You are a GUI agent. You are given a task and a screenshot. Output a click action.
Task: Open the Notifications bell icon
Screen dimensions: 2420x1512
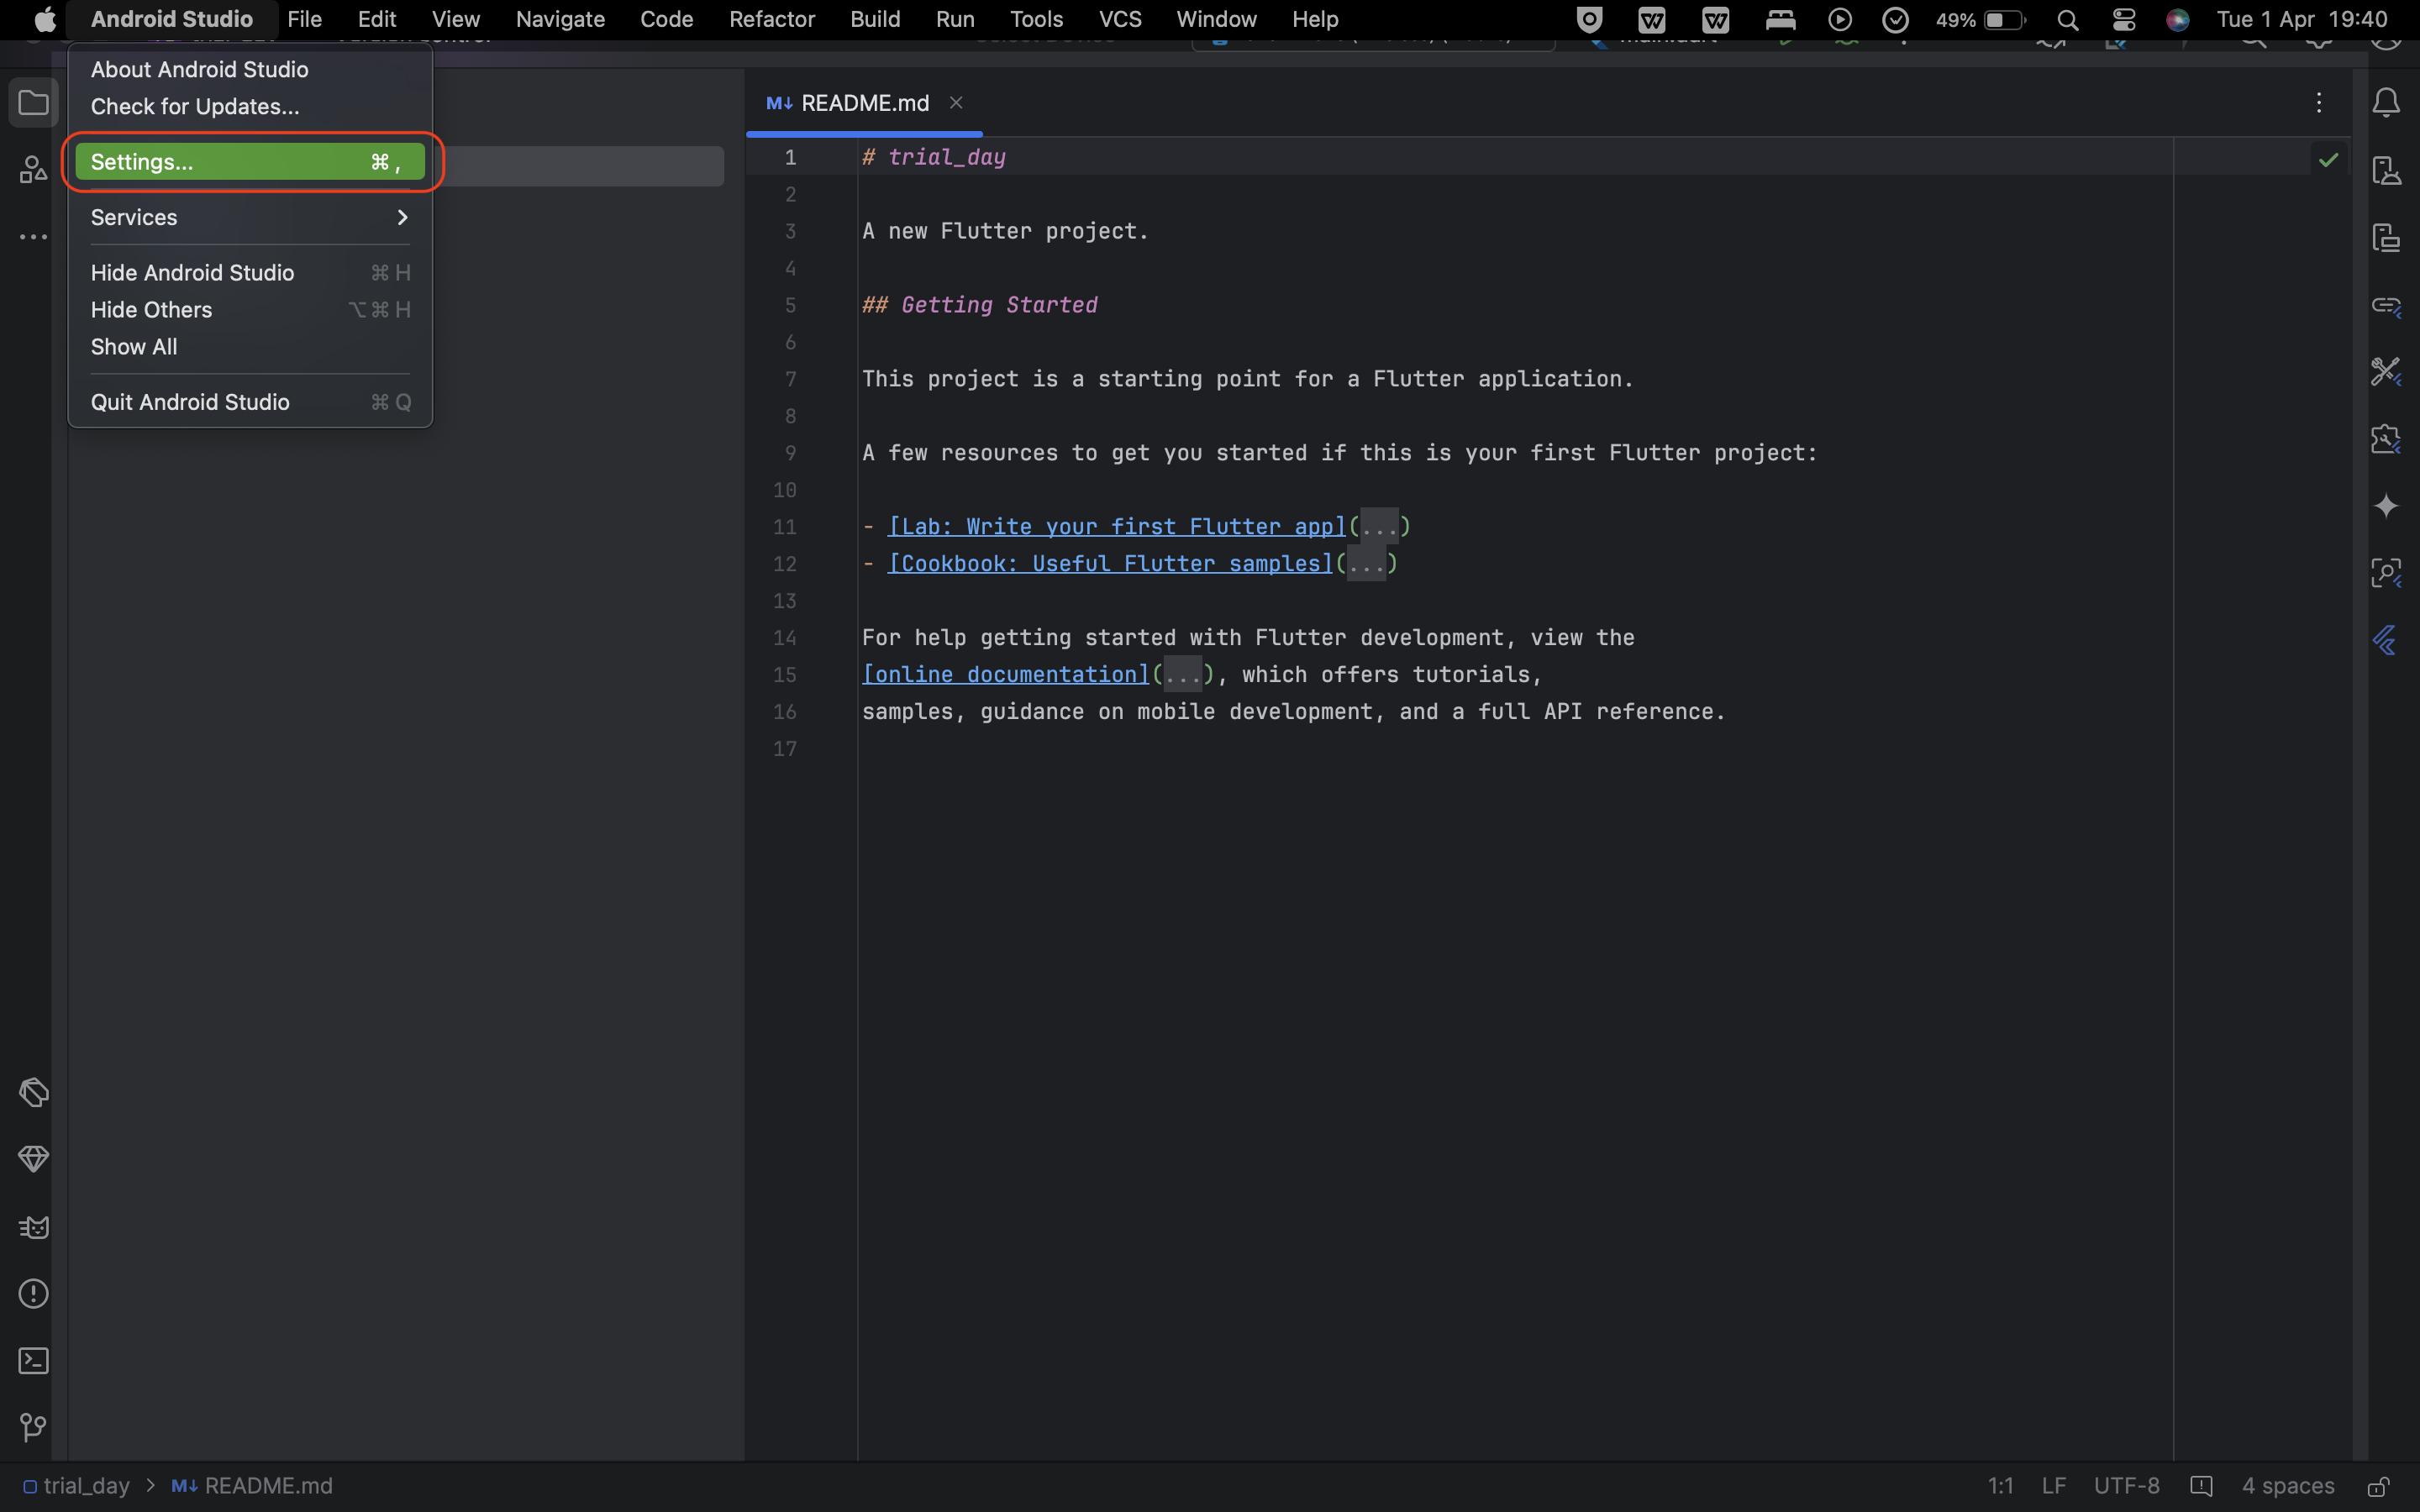click(2386, 102)
